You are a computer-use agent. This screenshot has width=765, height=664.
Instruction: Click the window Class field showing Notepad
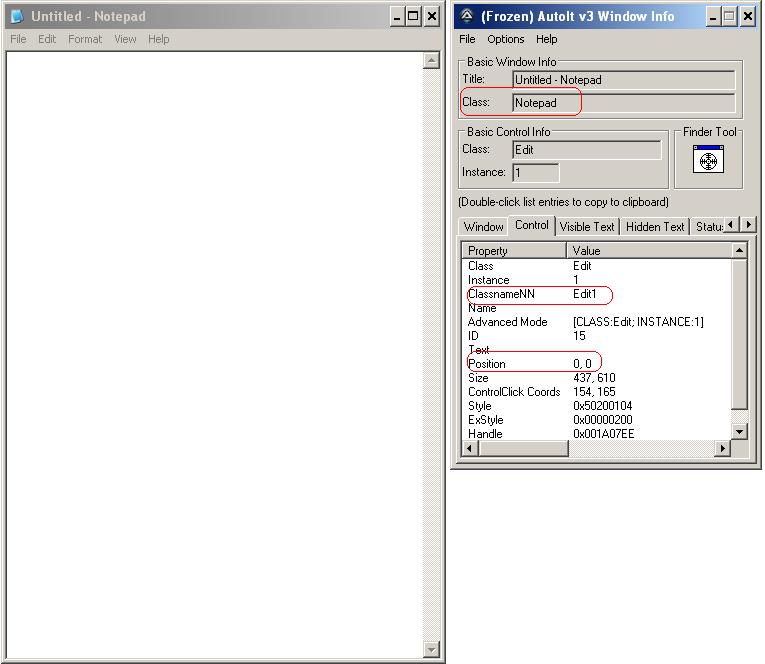click(x=624, y=103)
